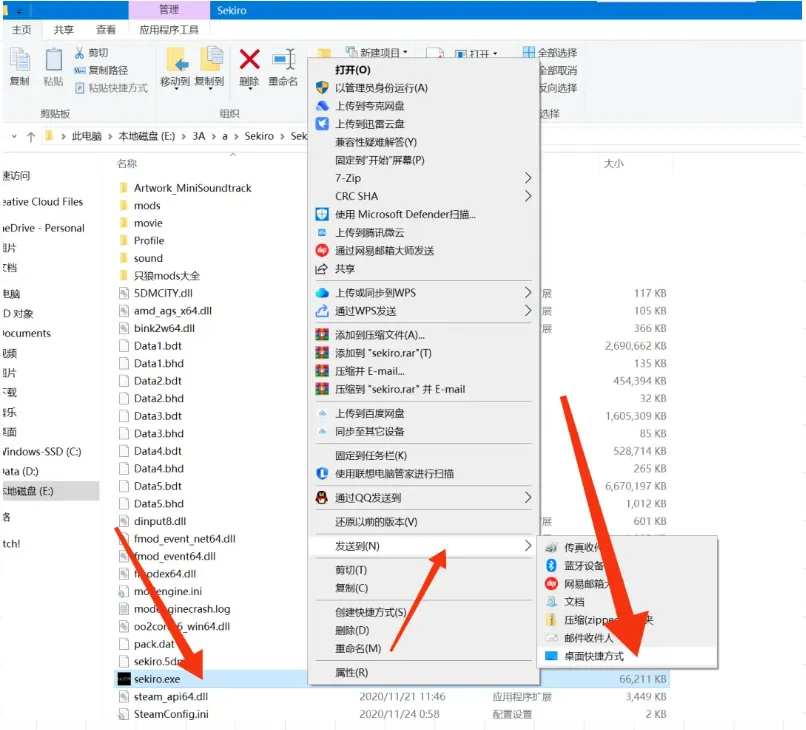Select Documents (文档) in Send to submenu

pyautogui.click(x=627, y=601)
